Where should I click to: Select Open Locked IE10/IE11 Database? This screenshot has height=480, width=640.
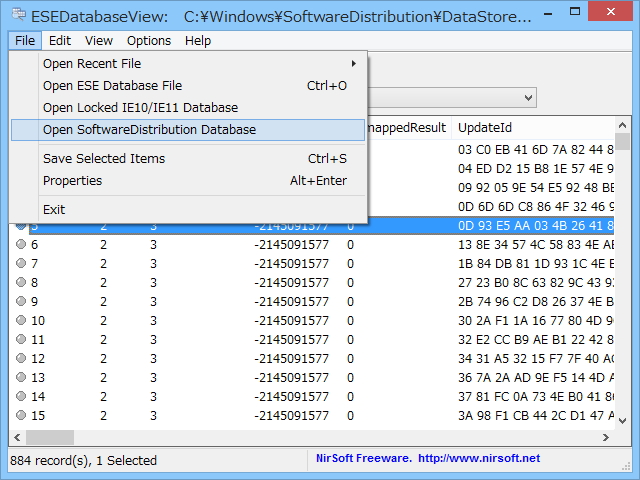[188, 108]
